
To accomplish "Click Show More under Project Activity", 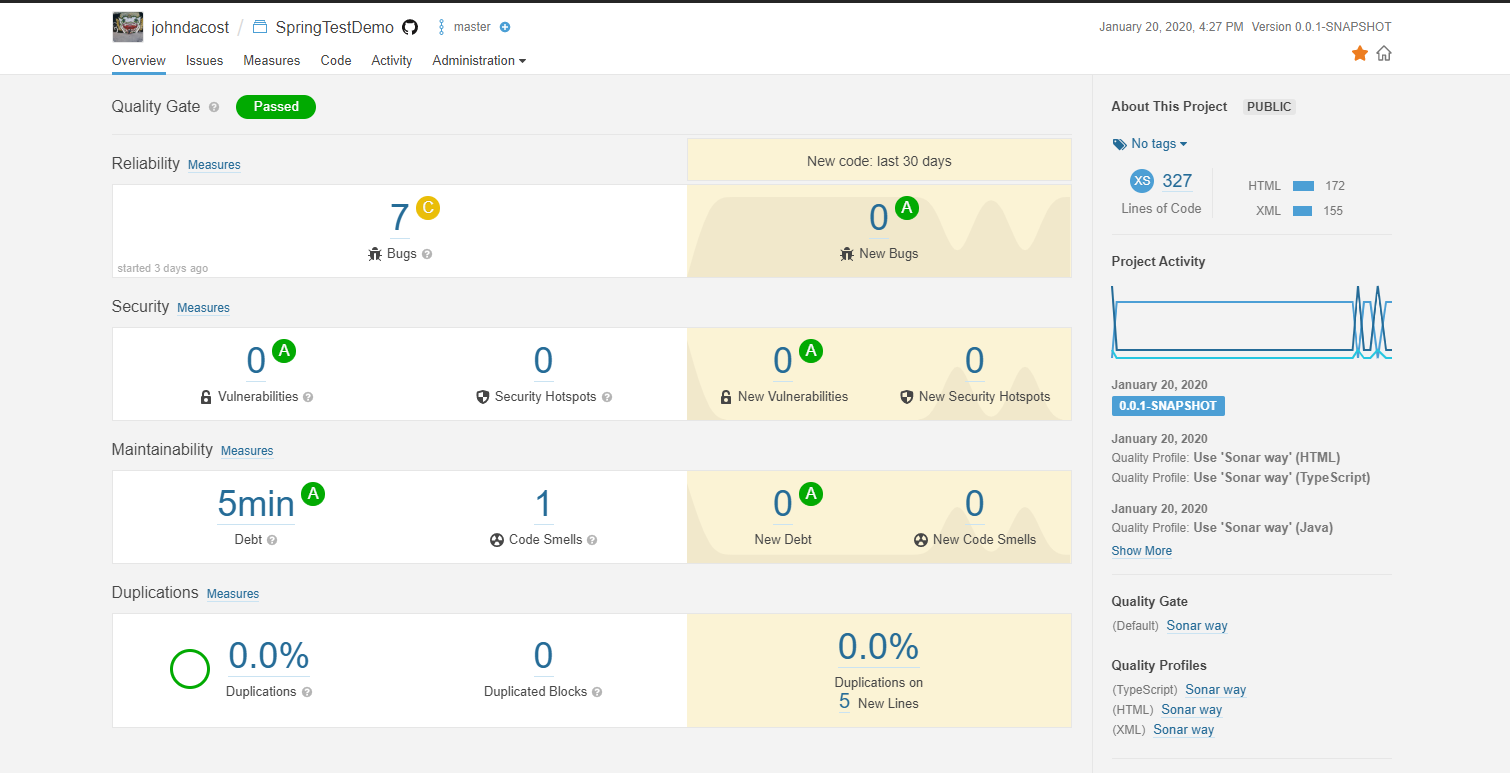I will click(x=1142, y=551).
